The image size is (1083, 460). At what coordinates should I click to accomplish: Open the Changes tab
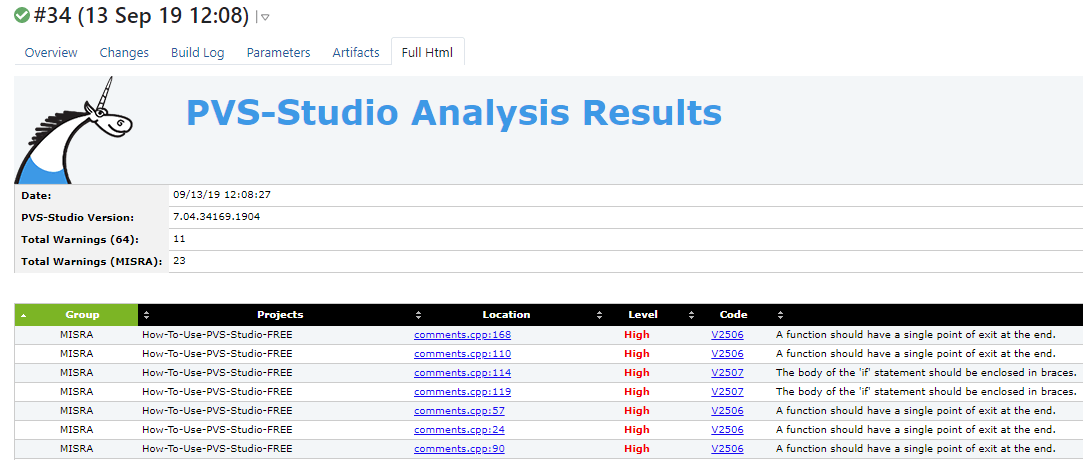(124, 52)
